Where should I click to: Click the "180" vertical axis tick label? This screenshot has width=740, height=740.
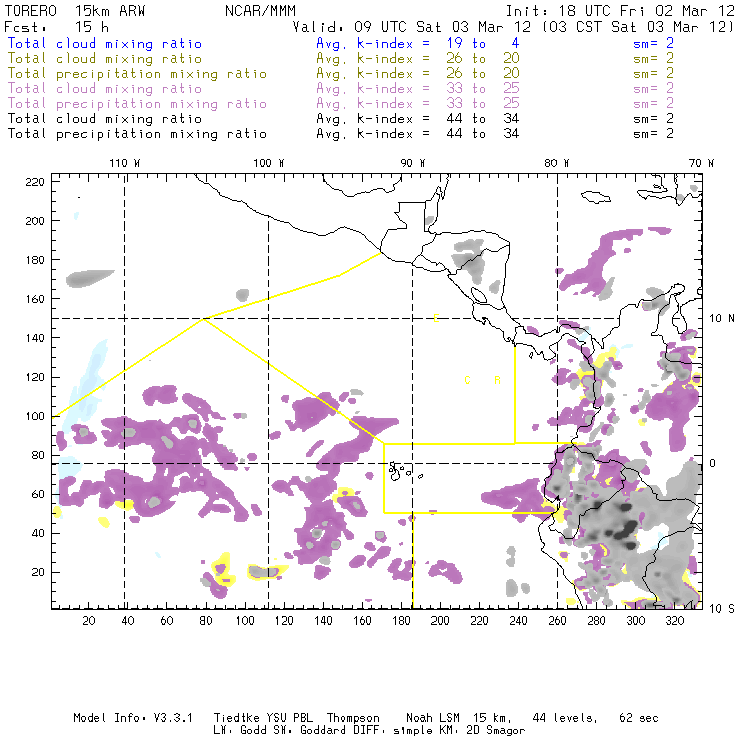(x=35, y=260)
